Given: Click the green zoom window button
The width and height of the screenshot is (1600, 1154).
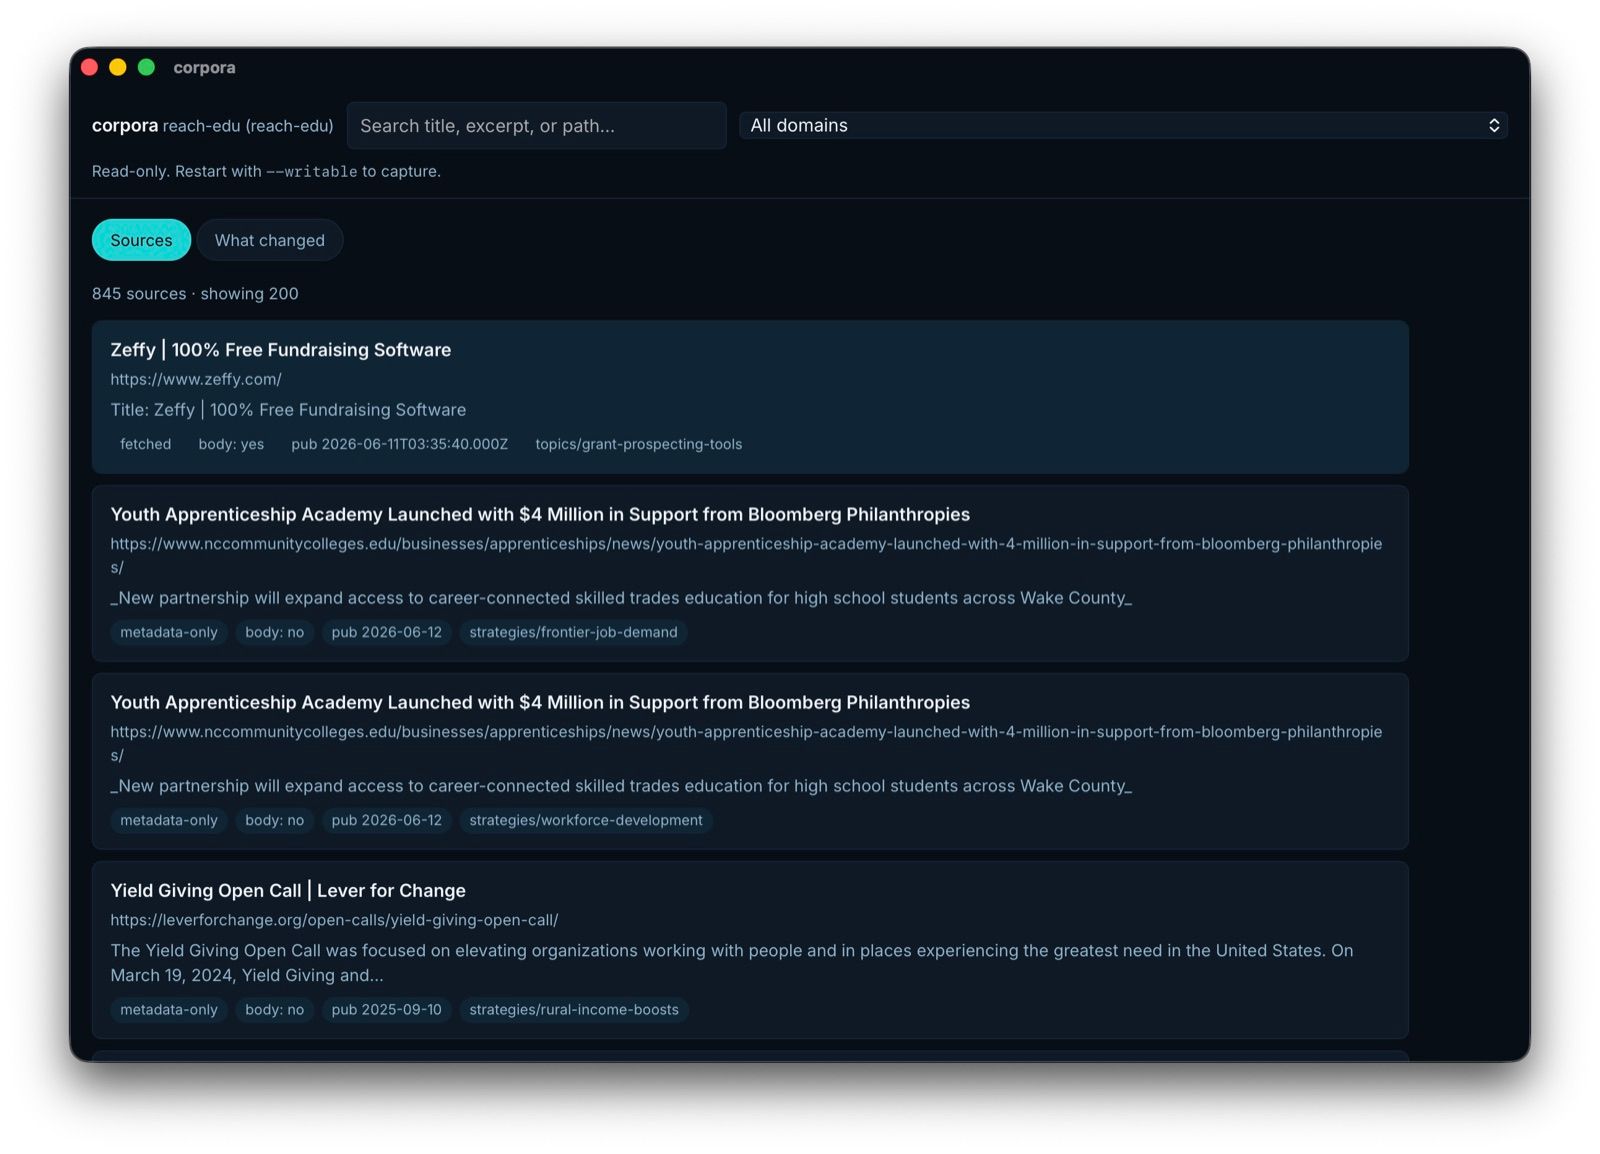Looking at the screenshot, I should 146,67.
